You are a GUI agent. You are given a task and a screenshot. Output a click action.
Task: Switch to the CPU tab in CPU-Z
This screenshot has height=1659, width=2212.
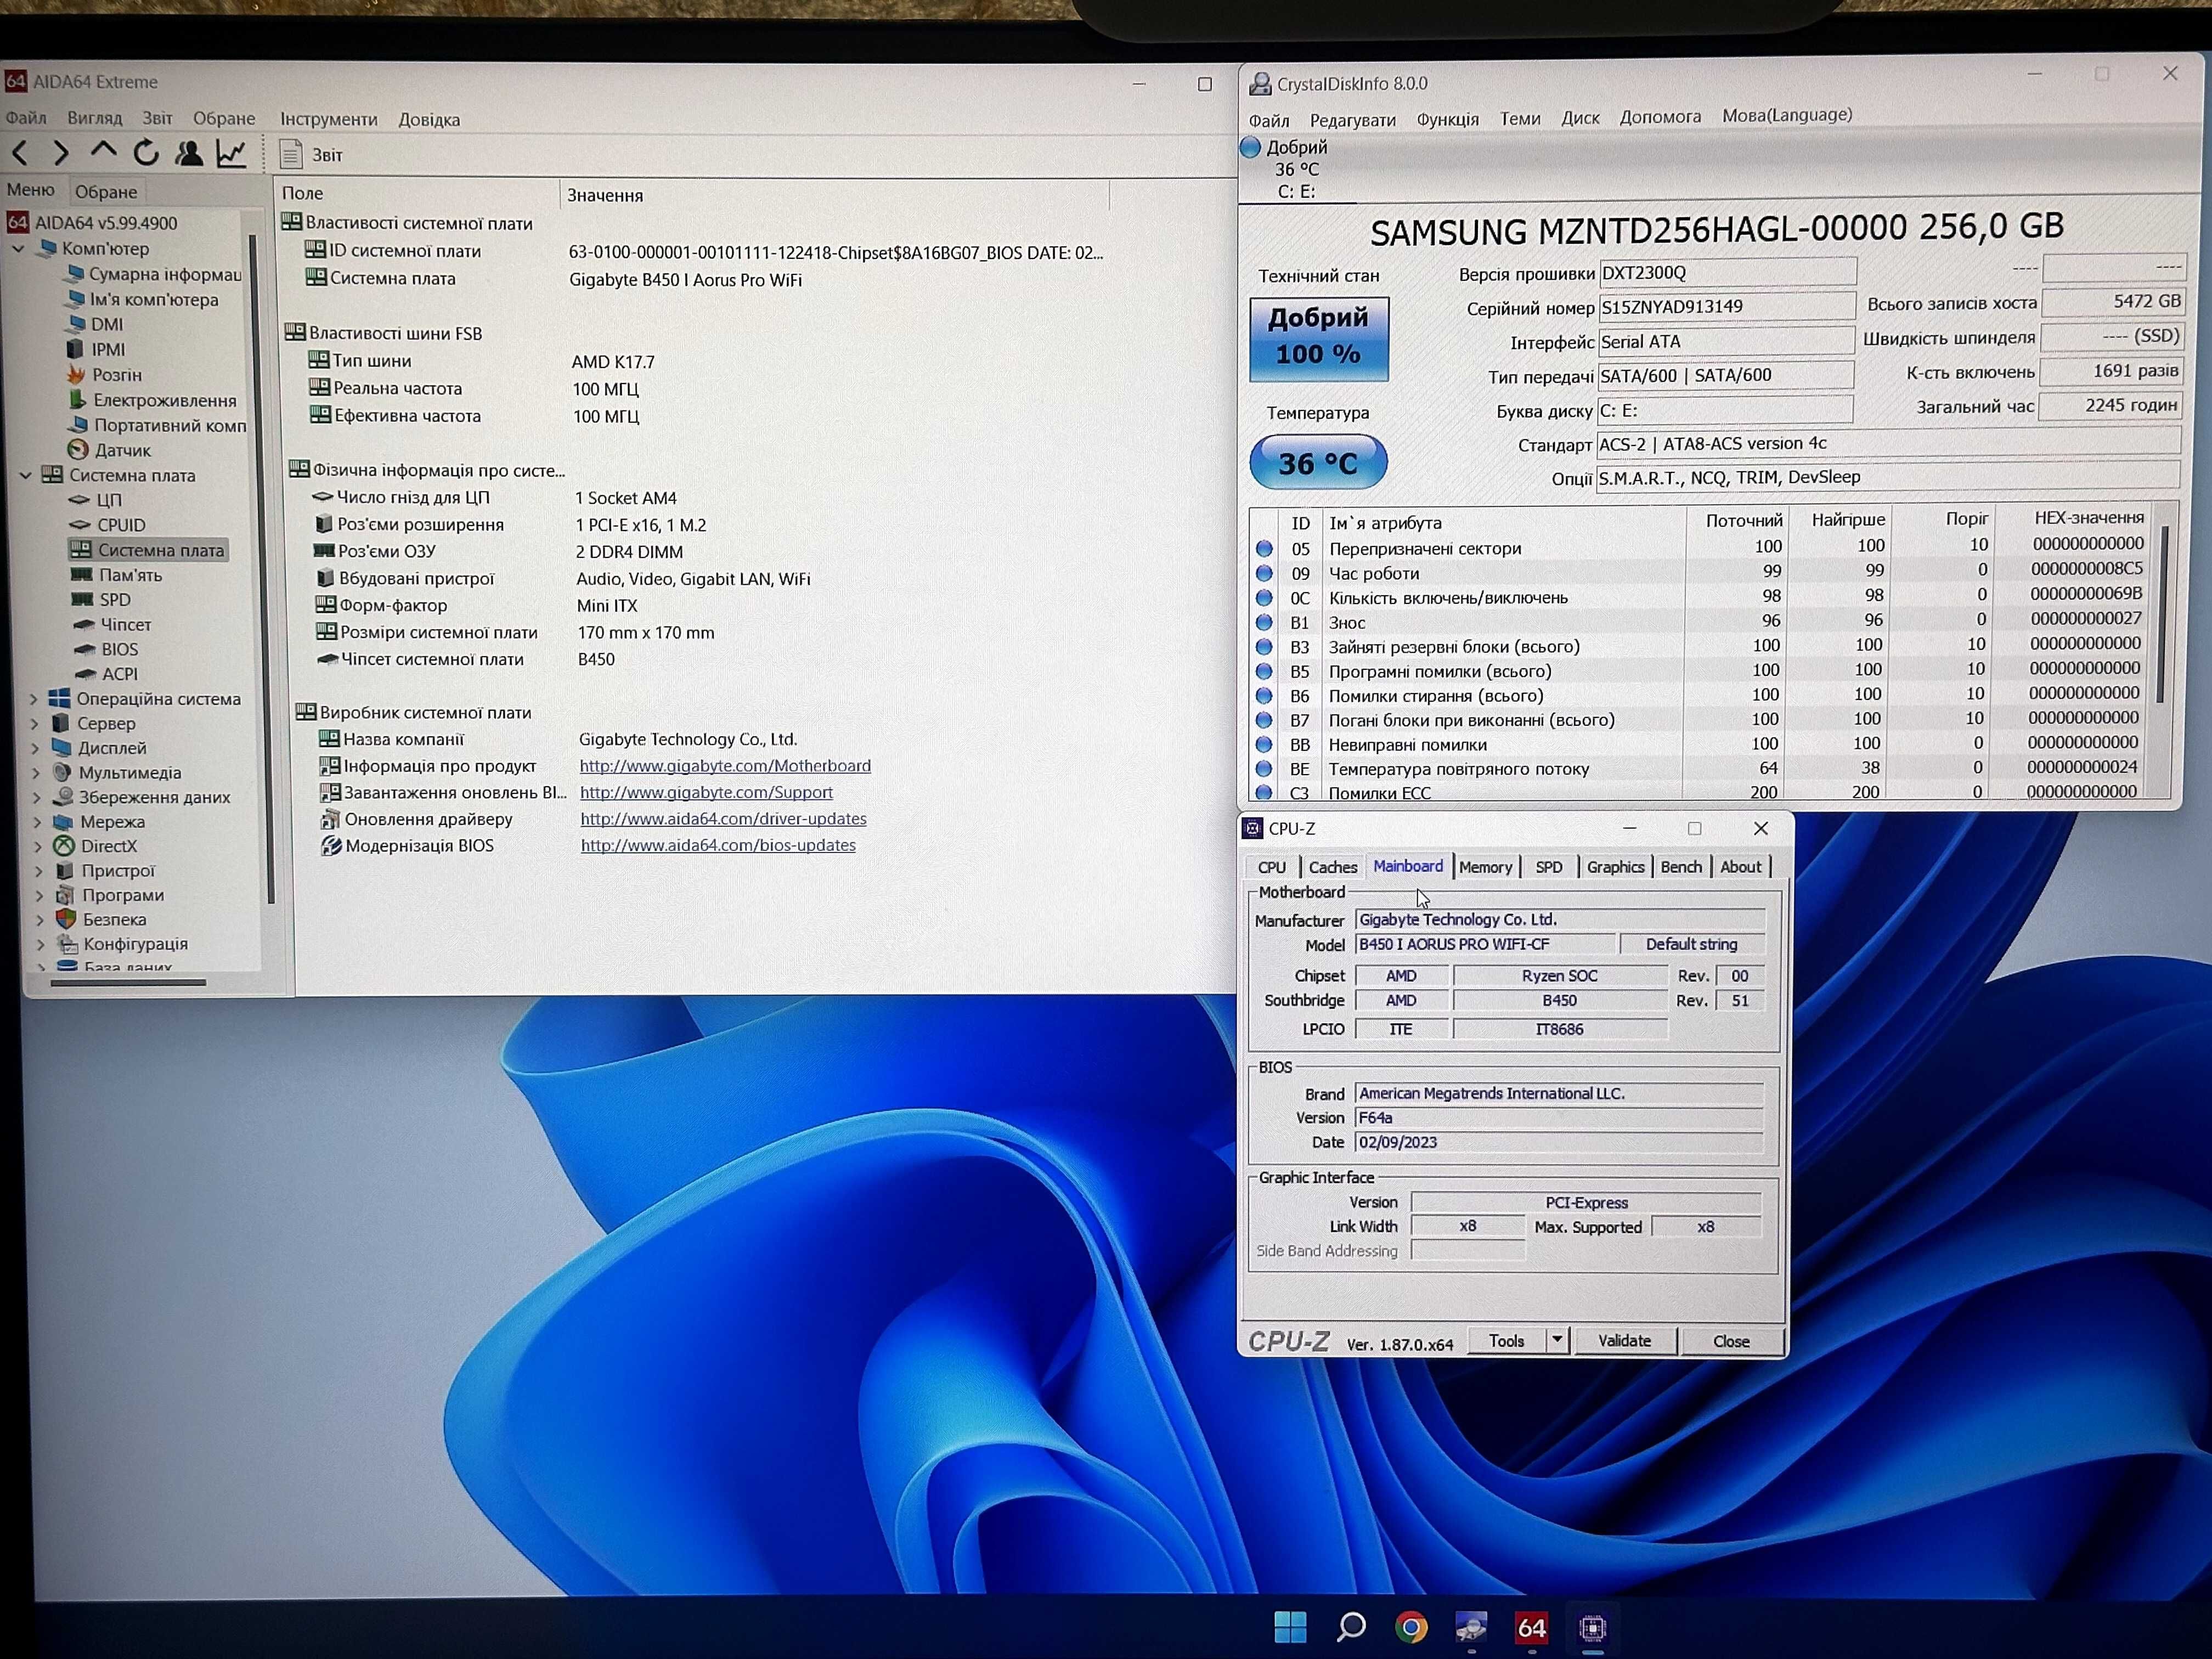point(1271,867)
